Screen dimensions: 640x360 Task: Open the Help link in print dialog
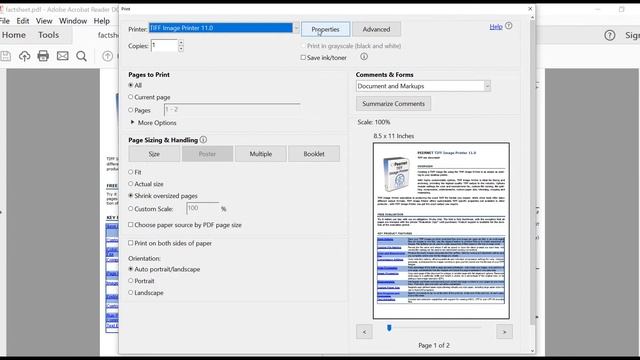496,27
